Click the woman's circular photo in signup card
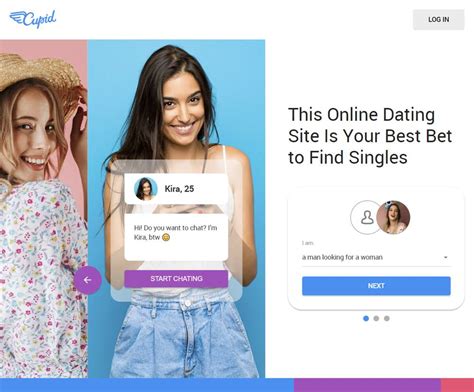The image size is (474, 392). (393, 217)
